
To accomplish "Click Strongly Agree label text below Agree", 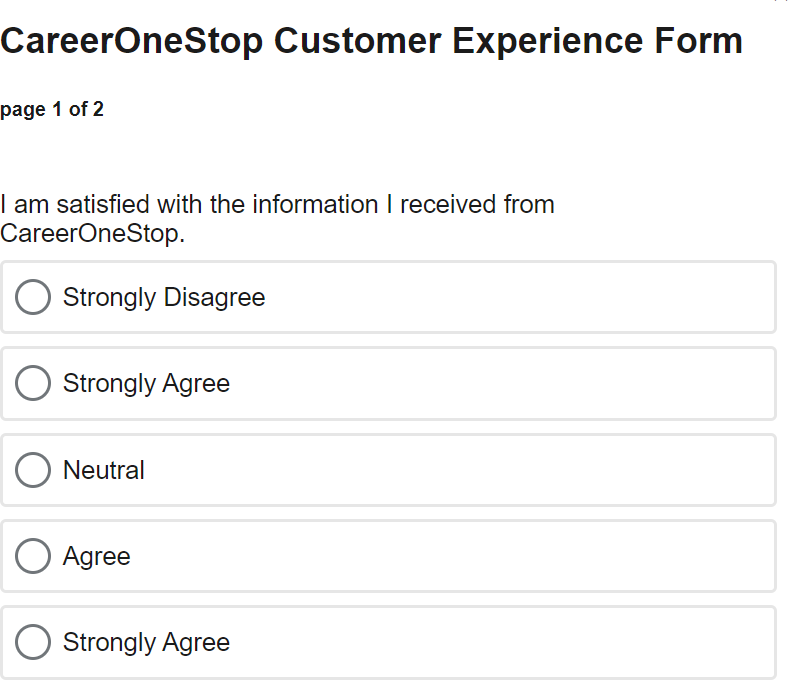I will [146, 642].
